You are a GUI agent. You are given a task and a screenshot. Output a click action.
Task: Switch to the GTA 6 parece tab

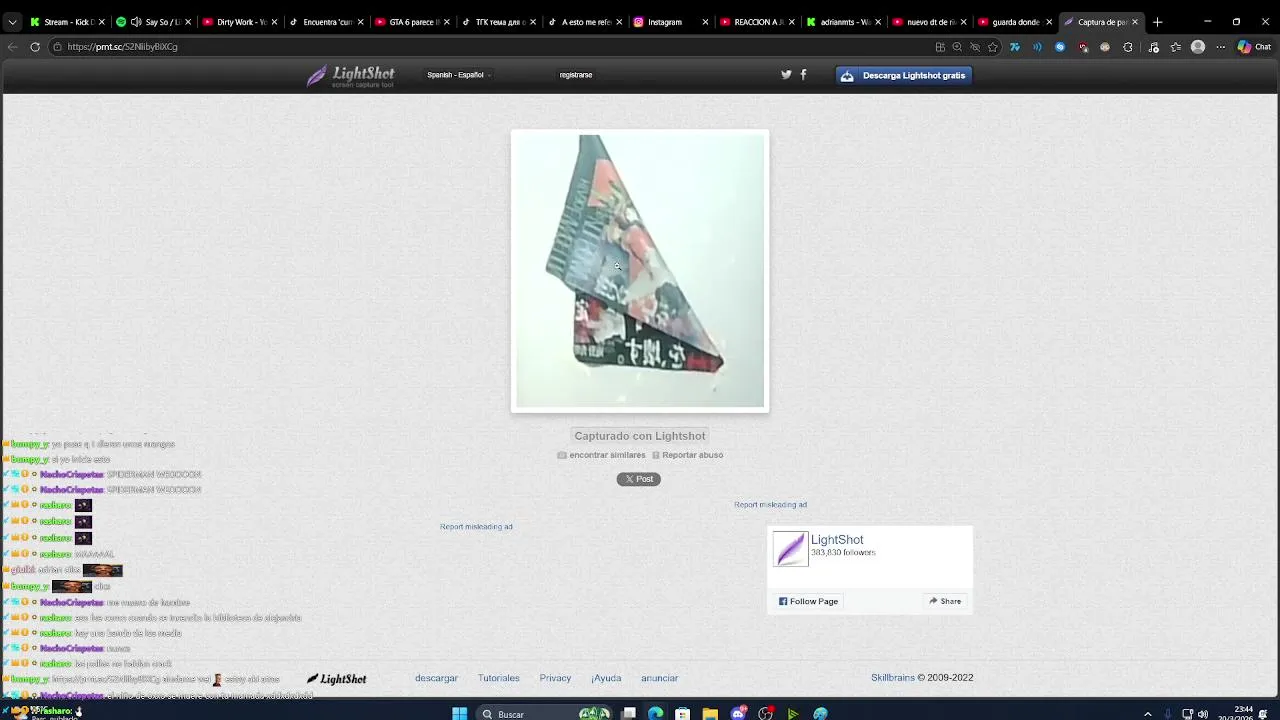[x=411, y=22]
